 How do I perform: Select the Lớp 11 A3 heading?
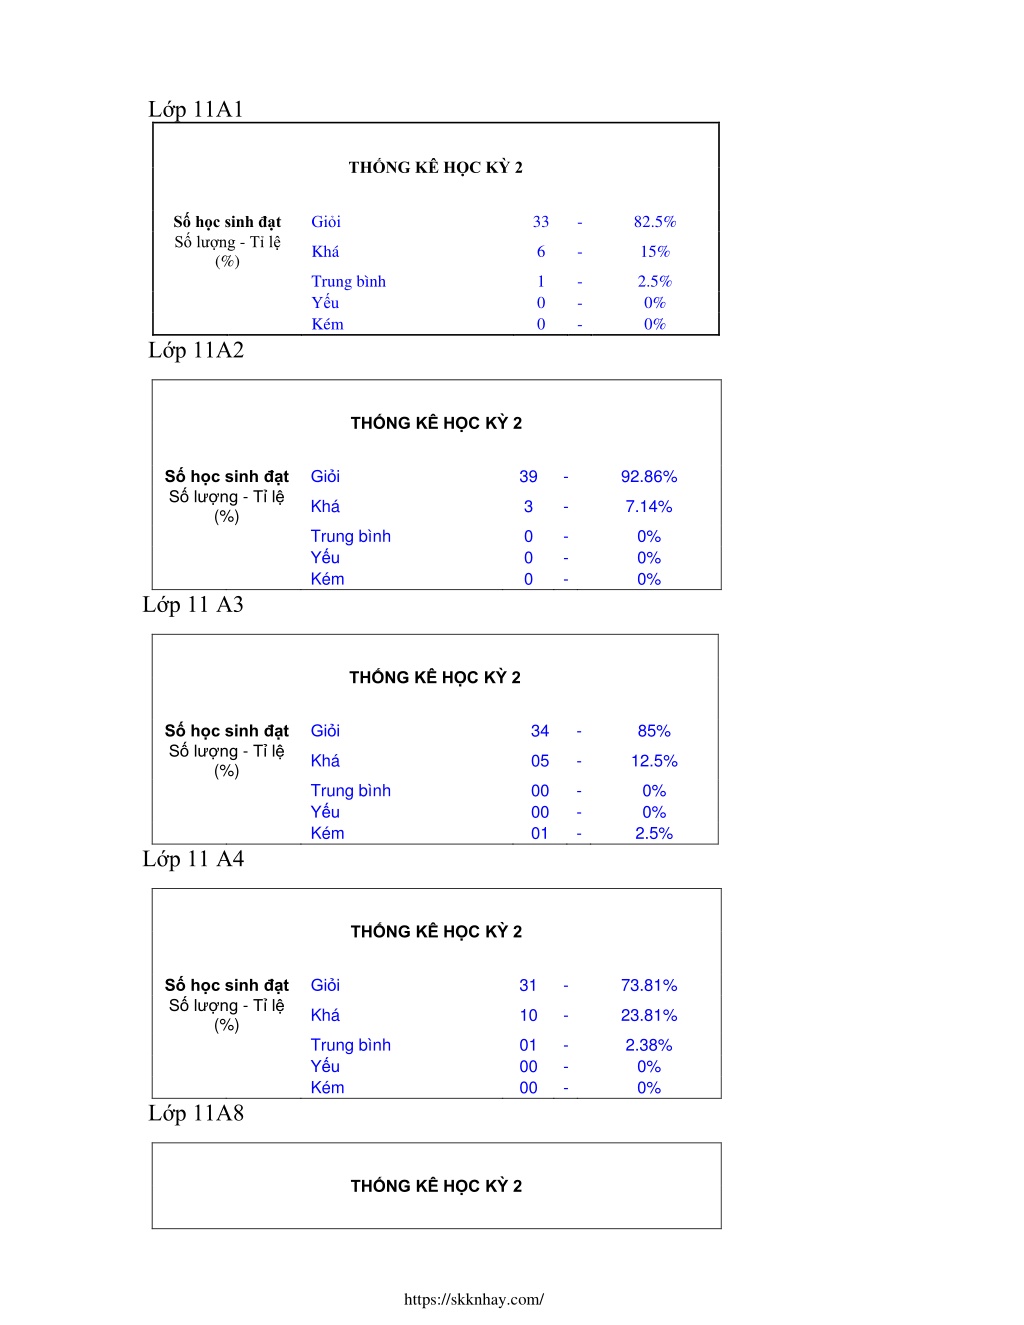pyautogui.click(x=193, y=604)
